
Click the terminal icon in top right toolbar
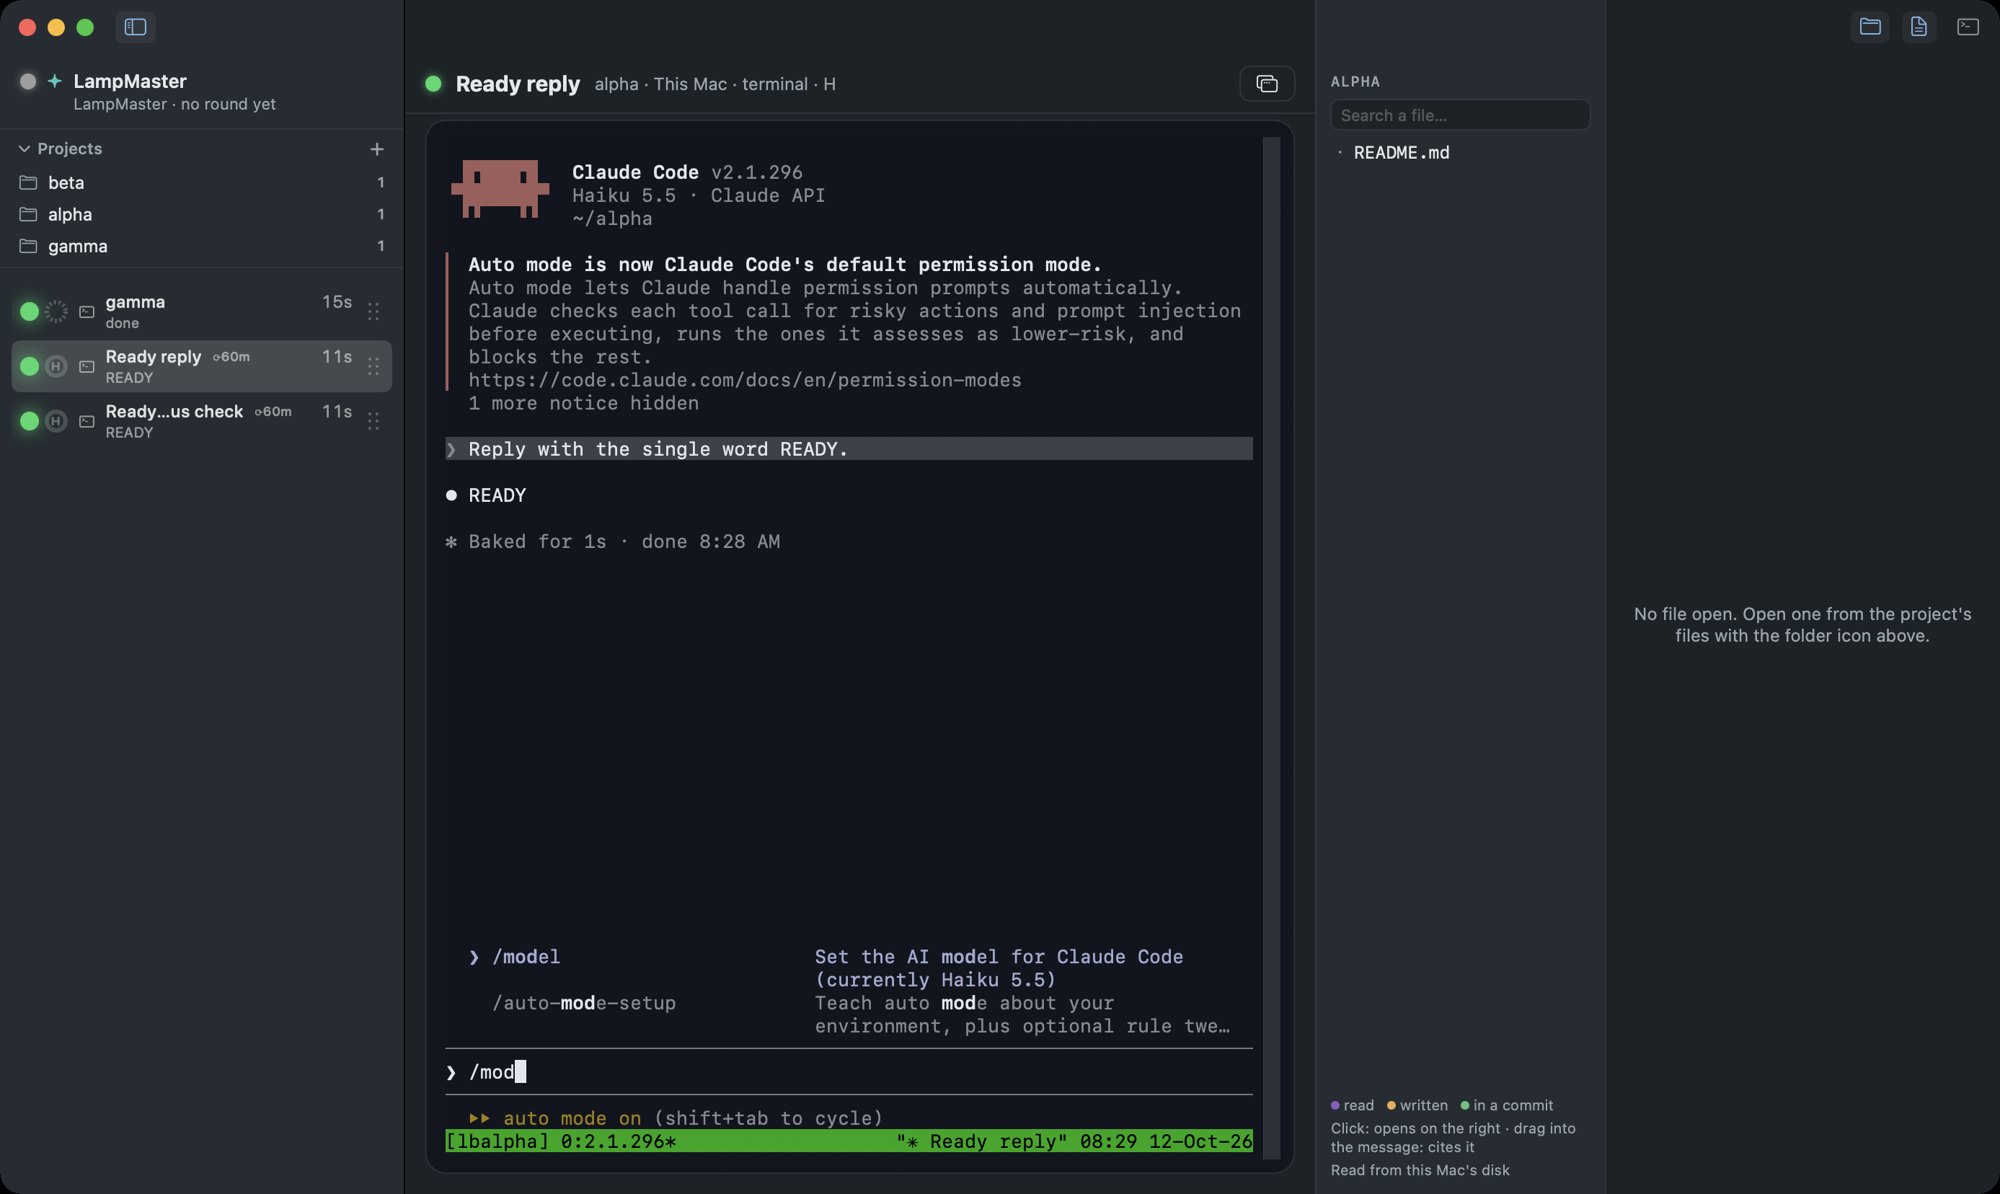tap(1967, 27)
